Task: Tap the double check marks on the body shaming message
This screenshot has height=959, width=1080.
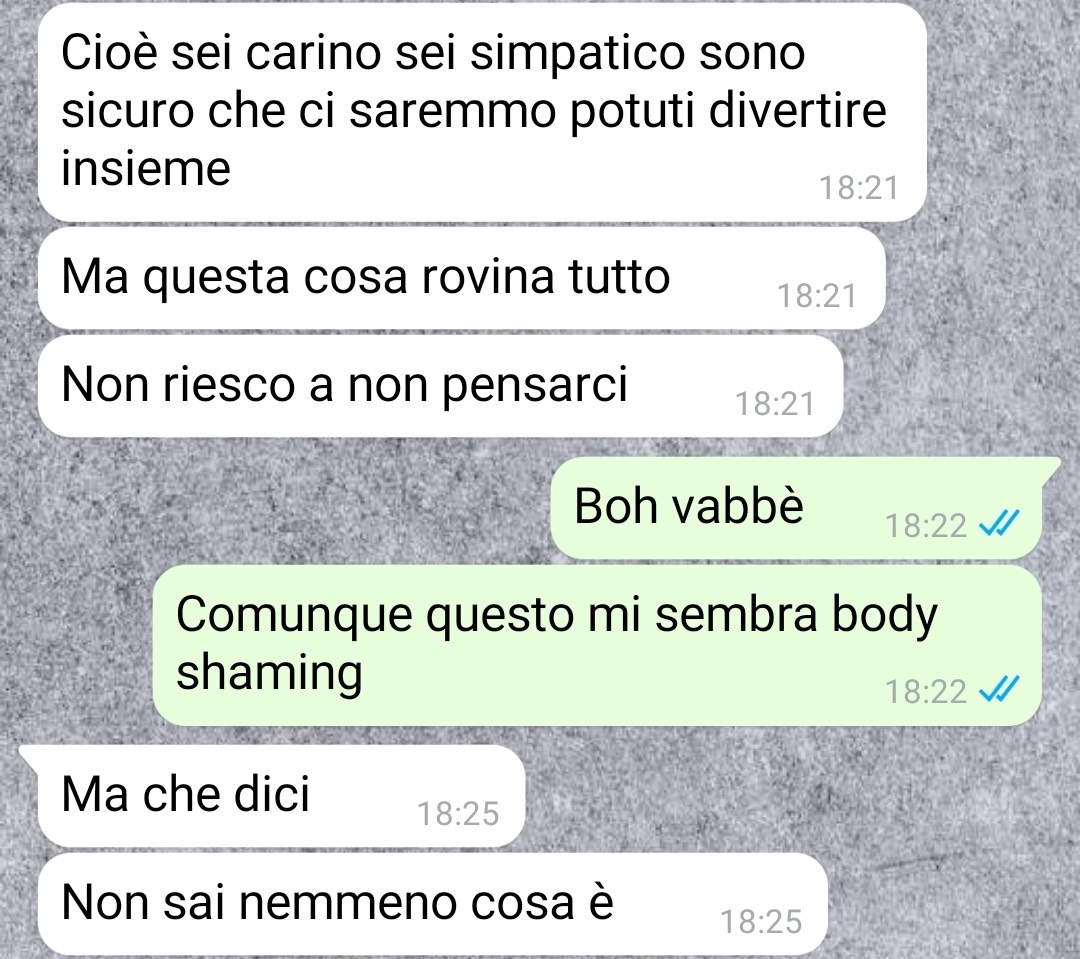Action: [999, 689]
